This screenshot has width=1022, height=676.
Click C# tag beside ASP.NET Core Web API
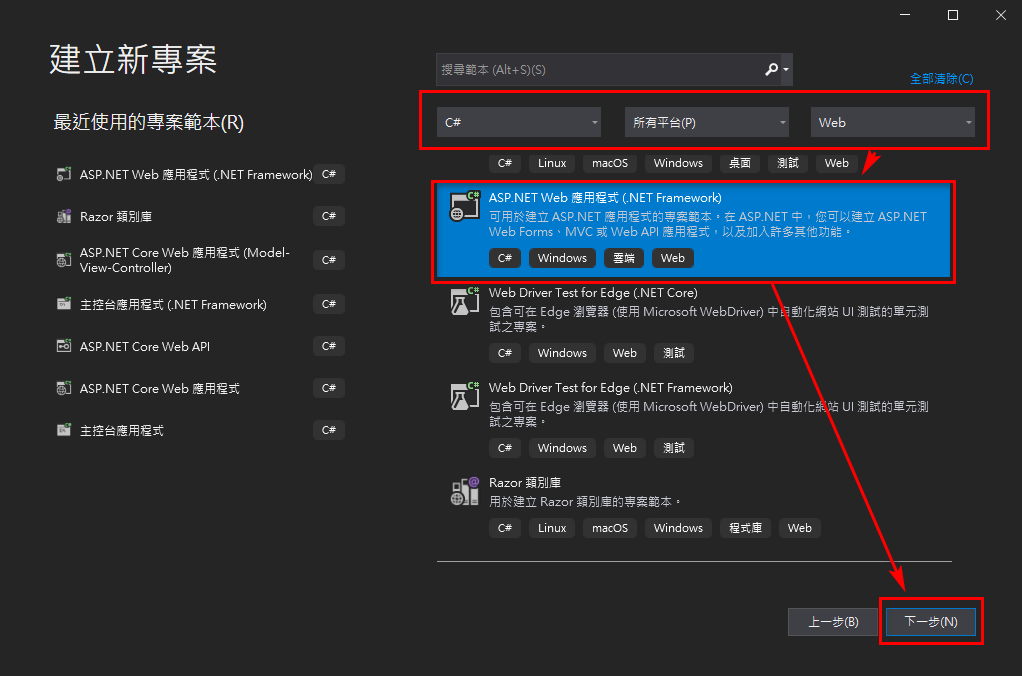(328, 346)
